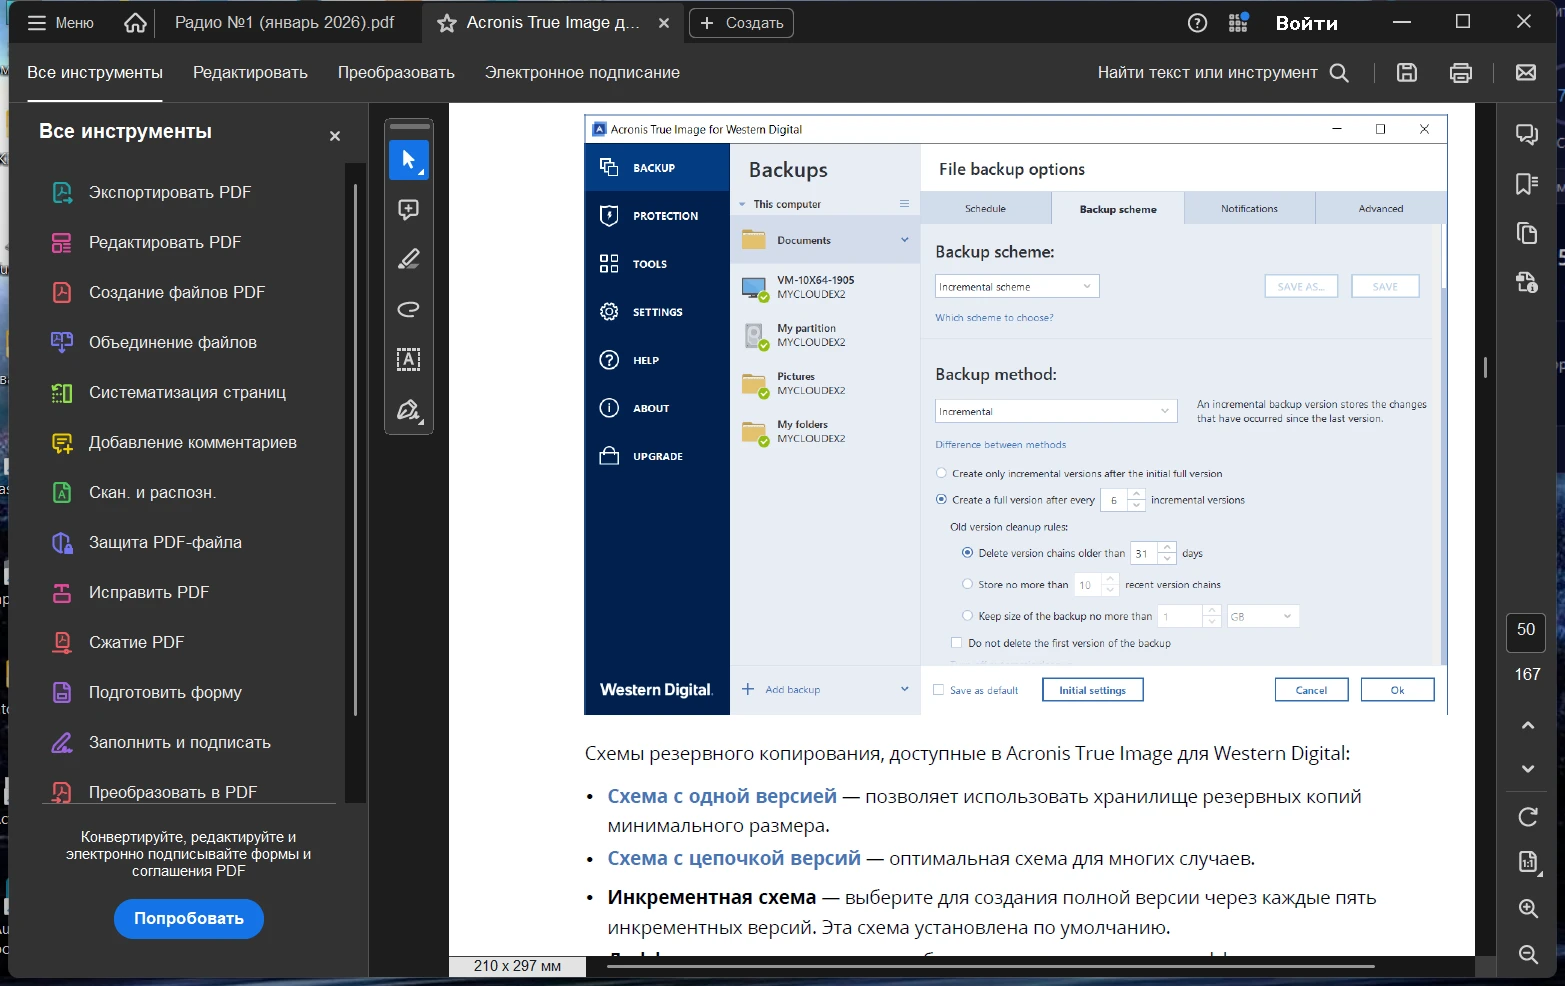The image size is (1565, 986).
Task: Share the file via the envelope icon
Action: 1525,72
